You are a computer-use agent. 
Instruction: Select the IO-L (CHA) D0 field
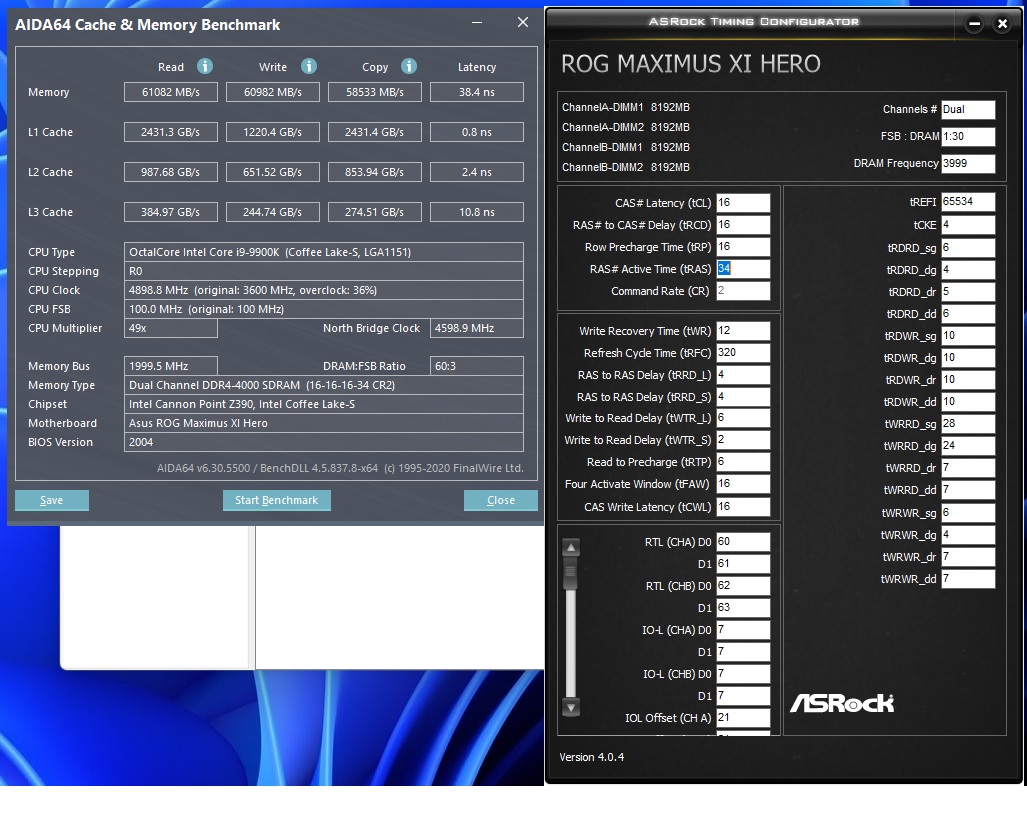click(x=743, y=630)
